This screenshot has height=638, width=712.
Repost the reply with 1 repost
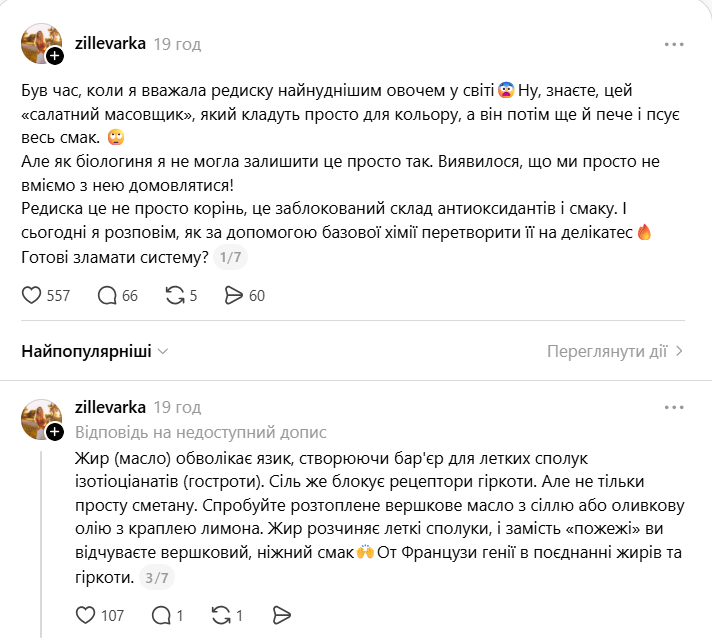[x=221, y=615]
